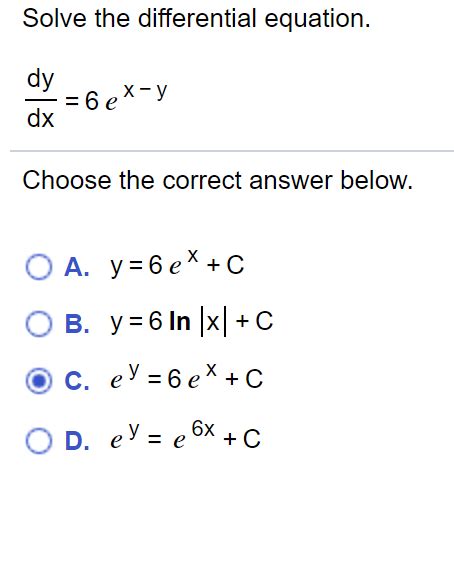Select radio button for option A

39,267
